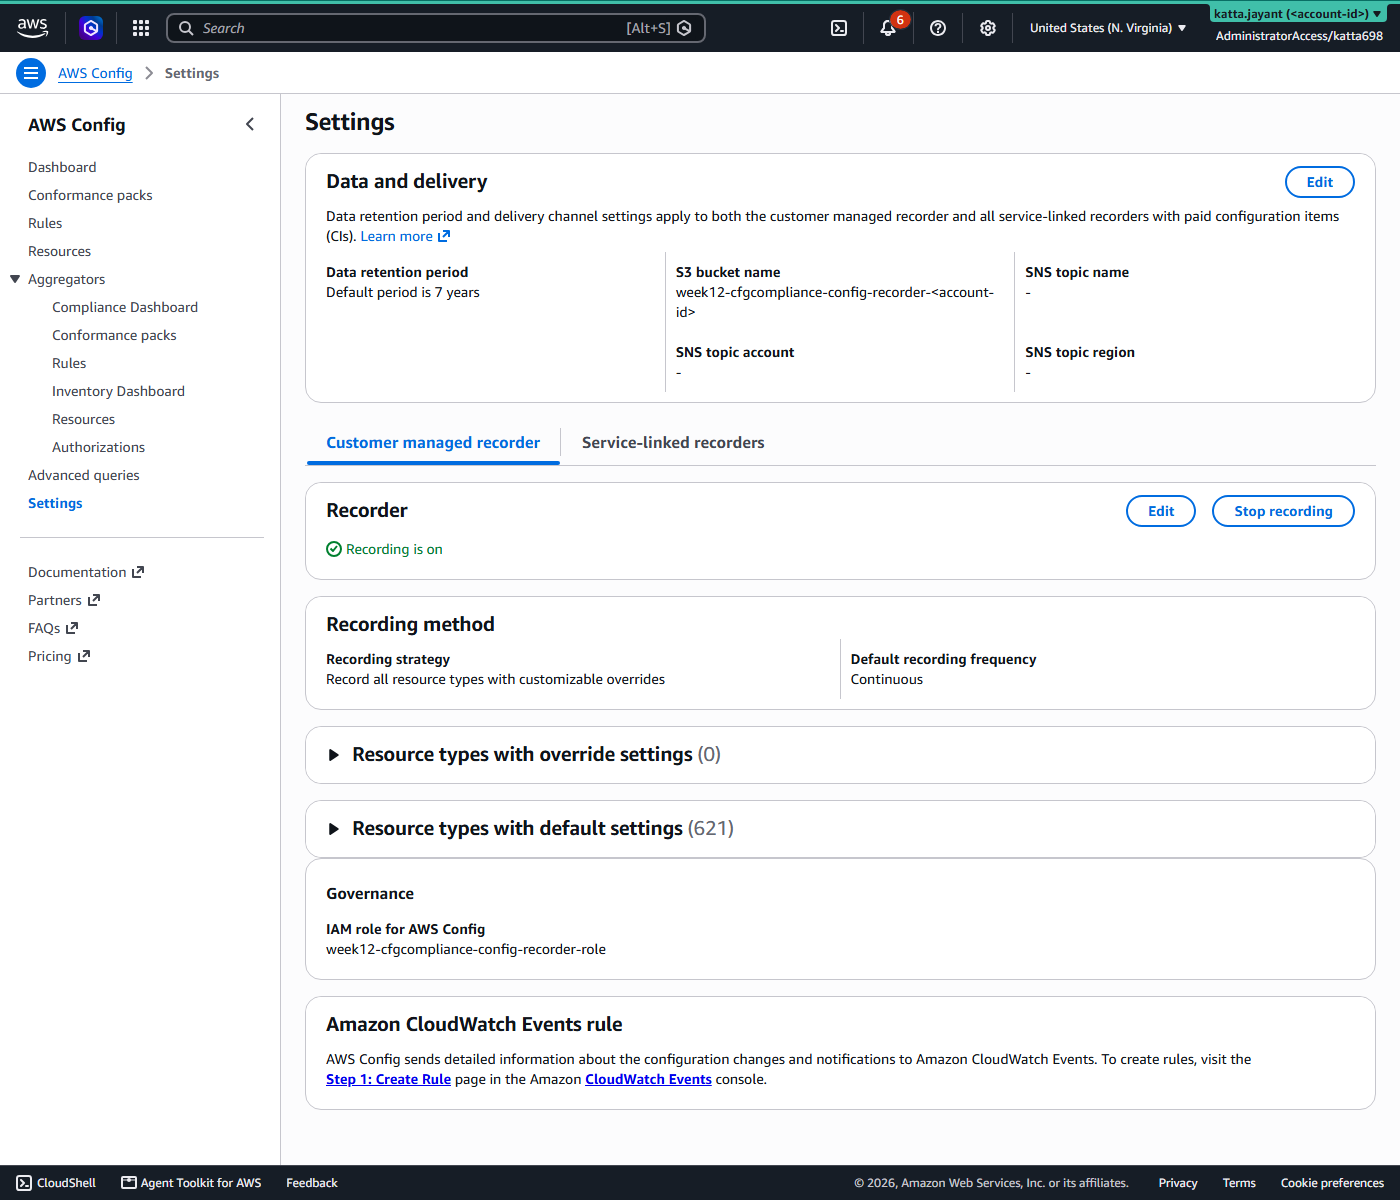This screenshot has width=1400, height=1200.
Task: Open top-level Rules in the sidebar
Action: [45, 223]
